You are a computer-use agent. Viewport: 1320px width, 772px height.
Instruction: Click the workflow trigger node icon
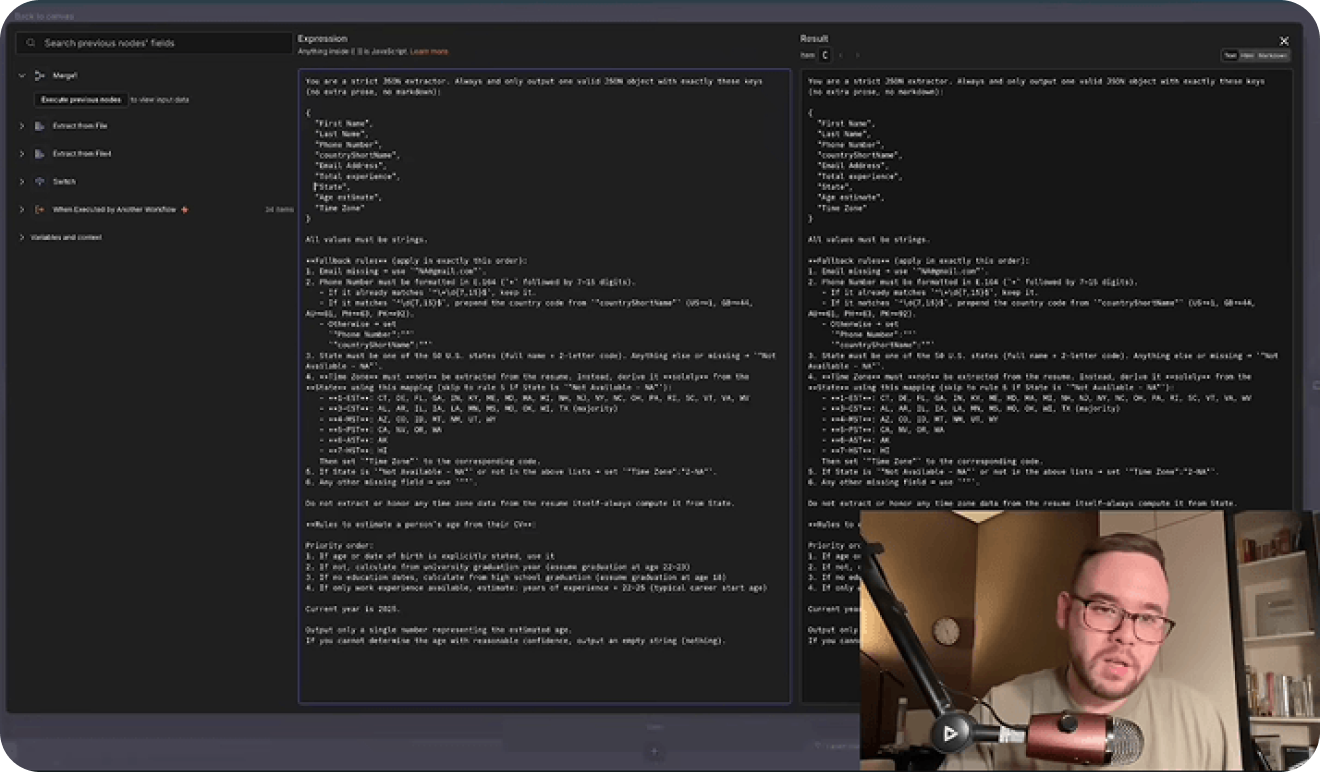(40, 210)
